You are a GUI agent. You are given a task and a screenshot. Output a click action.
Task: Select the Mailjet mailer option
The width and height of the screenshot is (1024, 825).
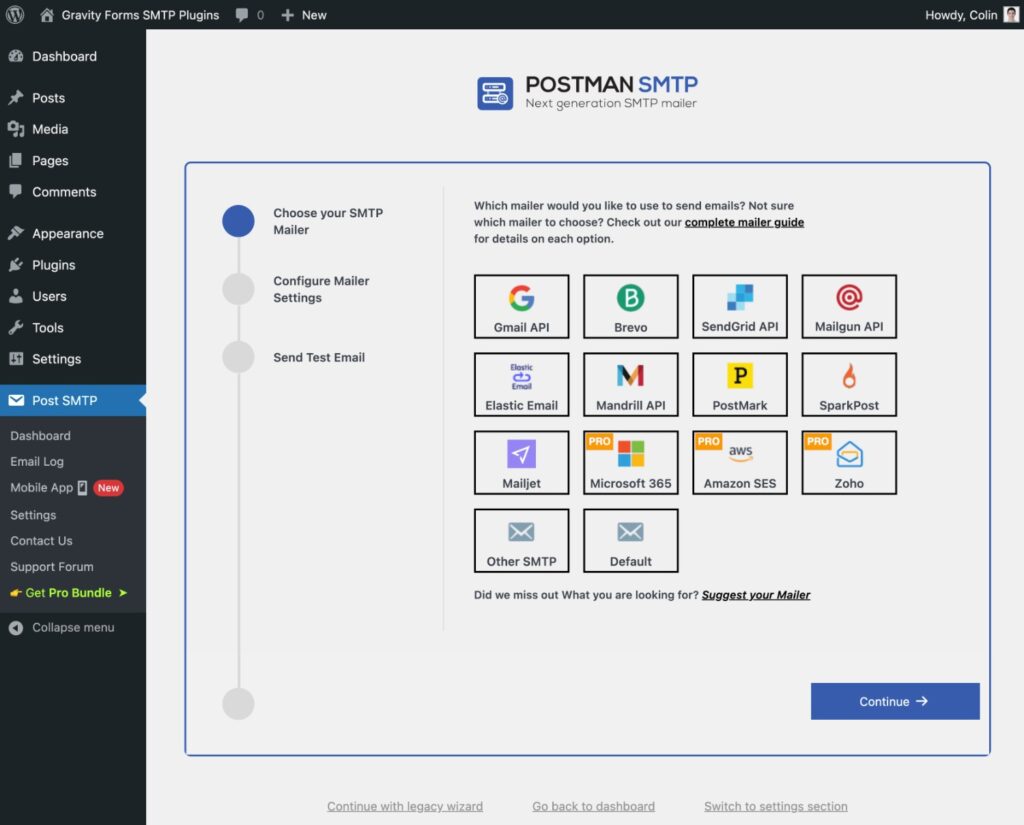(x=521, y=463)
